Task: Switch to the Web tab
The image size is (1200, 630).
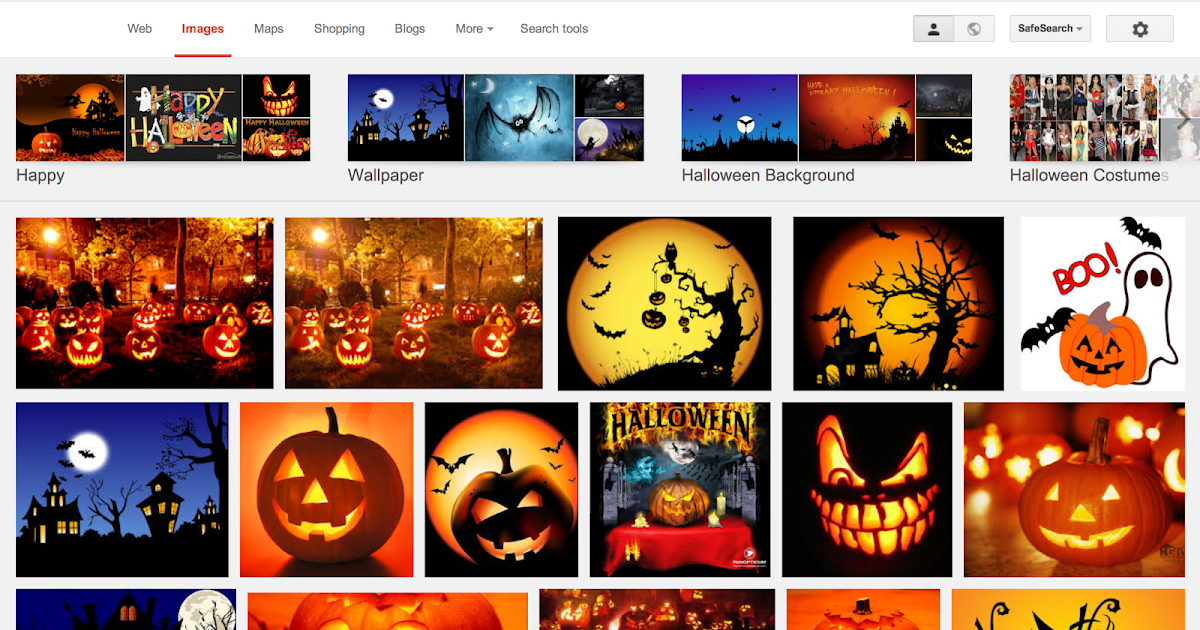Action: (139, 28)
